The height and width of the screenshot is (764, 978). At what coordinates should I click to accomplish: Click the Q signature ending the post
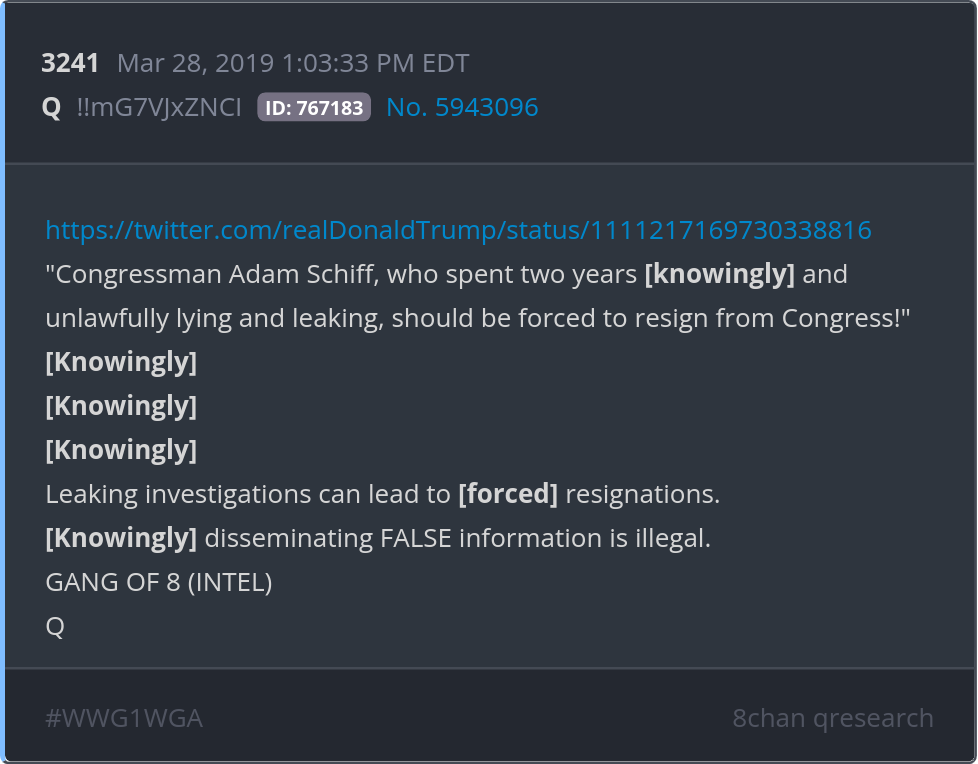coord(55,626)
